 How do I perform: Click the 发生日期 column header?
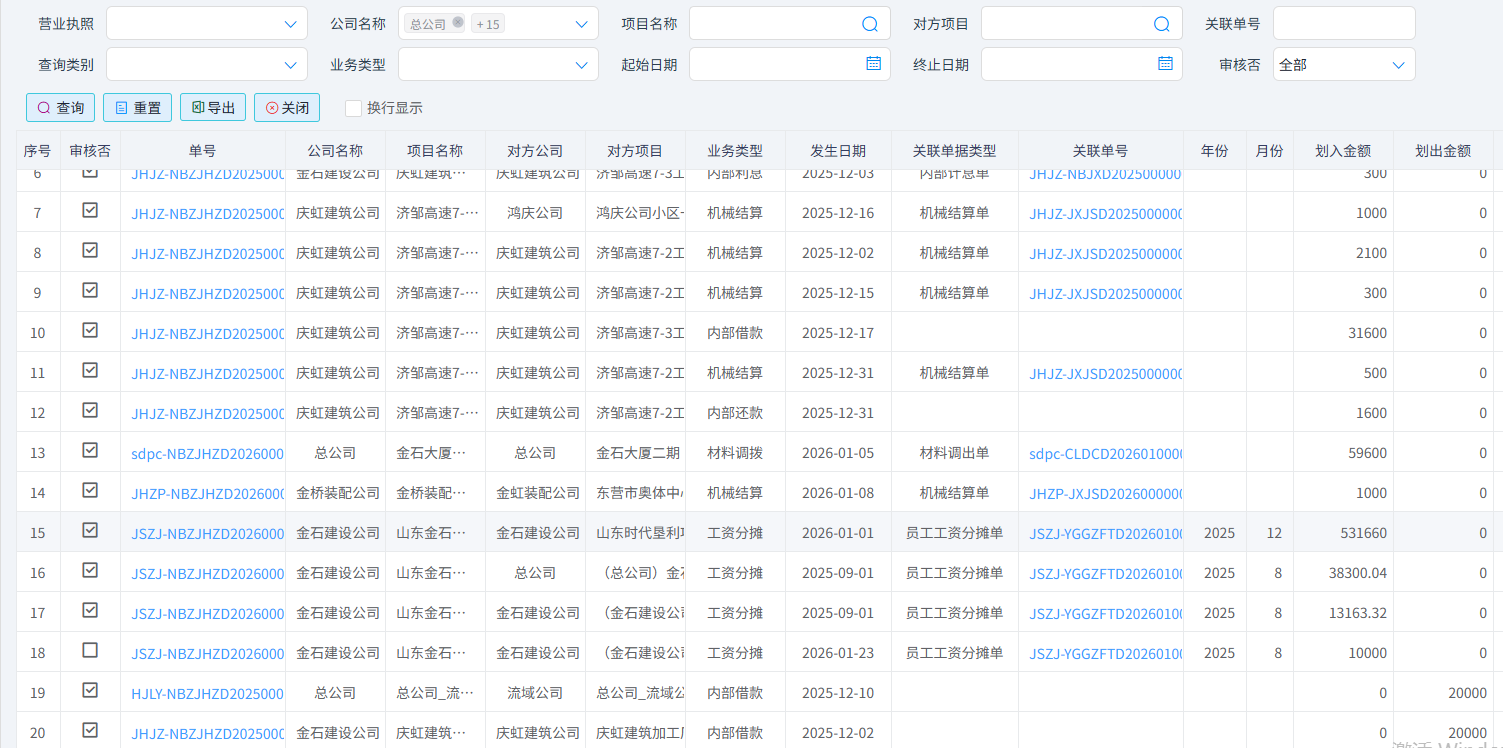click(838, 151)
